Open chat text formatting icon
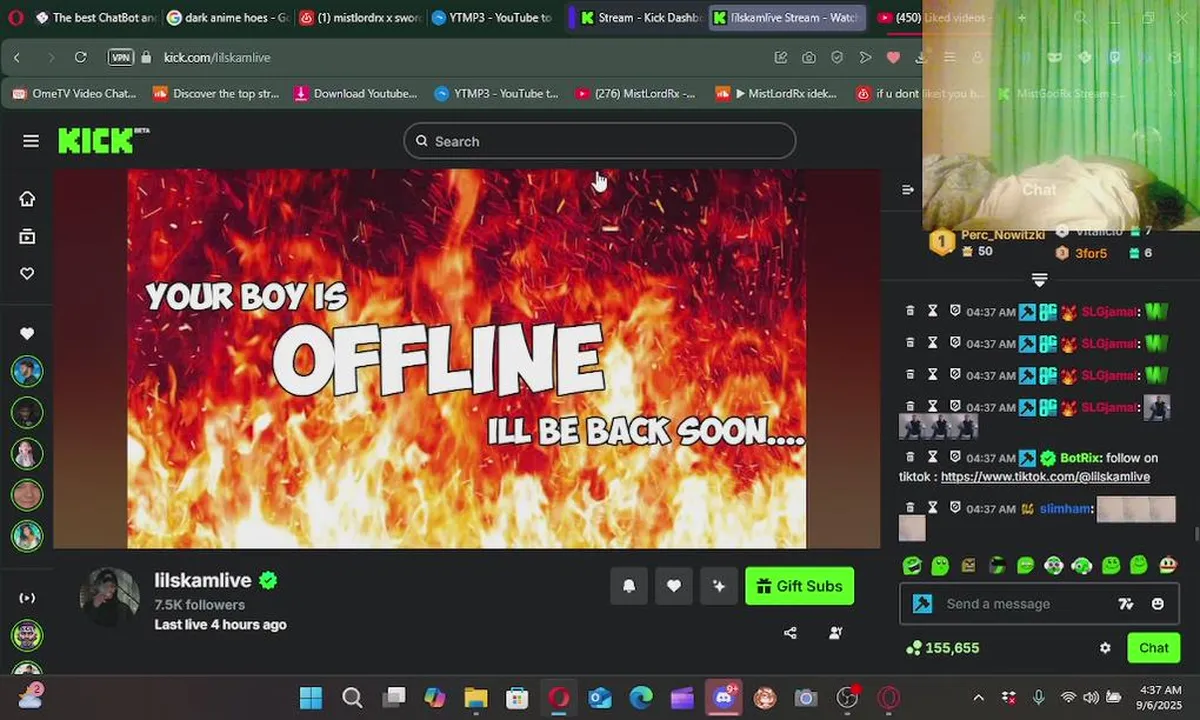The width and height of the screenshot is (1200, 720). [1126, 604]
